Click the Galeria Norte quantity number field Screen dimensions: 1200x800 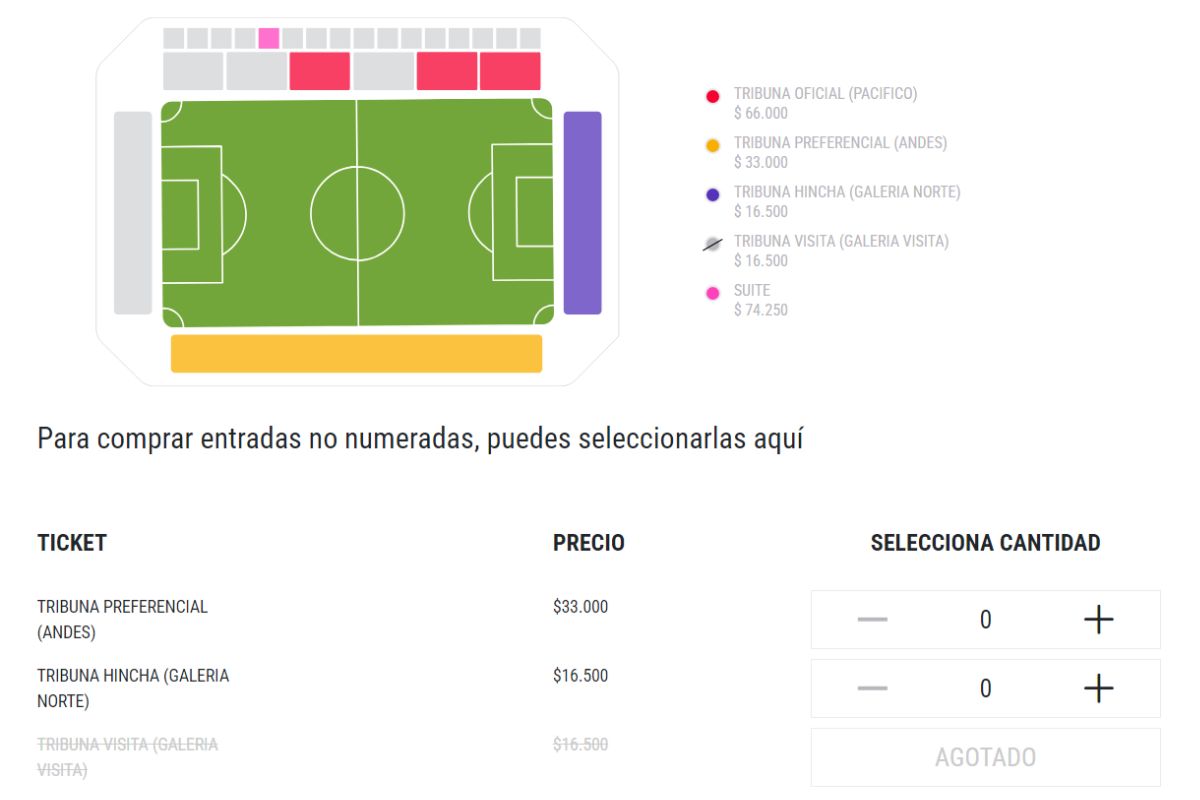985,689
